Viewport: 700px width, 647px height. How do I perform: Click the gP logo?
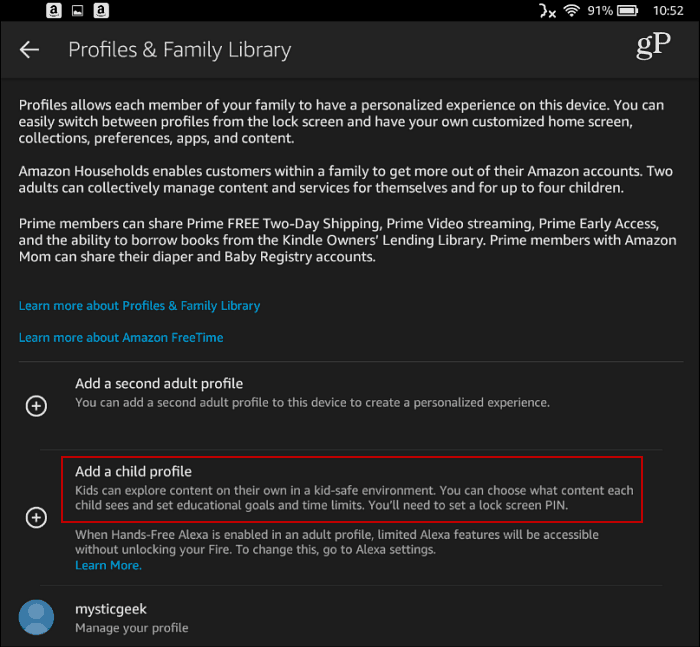pos(653,46)
